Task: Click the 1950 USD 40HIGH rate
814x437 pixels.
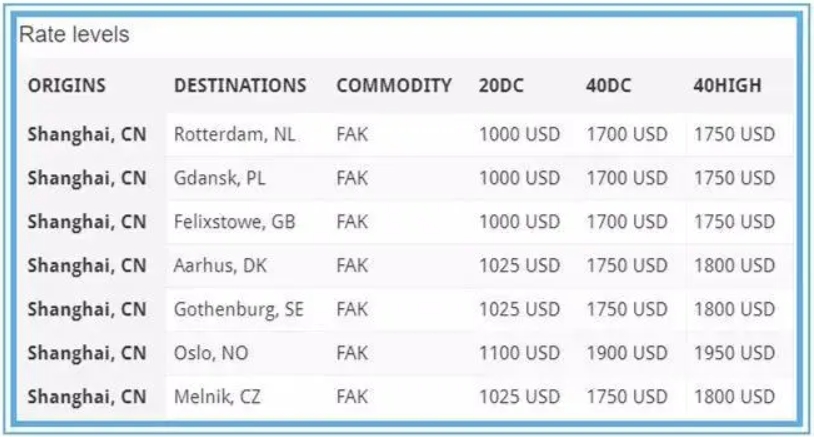Action: [x=734, y=353]
